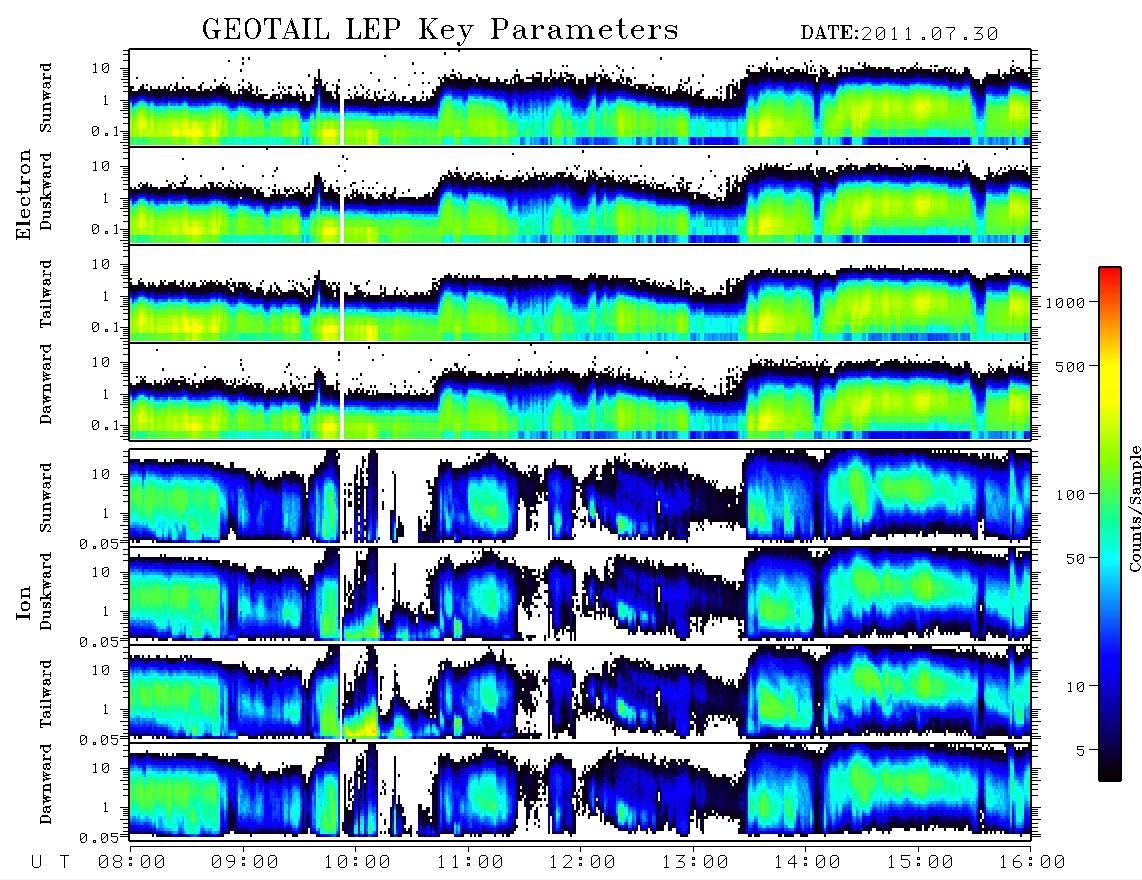The width and height of the screenshot is (1142, 880).
Task: Click the Electron Dawnward spectrogram panel
Action: (x=580, y=392)
